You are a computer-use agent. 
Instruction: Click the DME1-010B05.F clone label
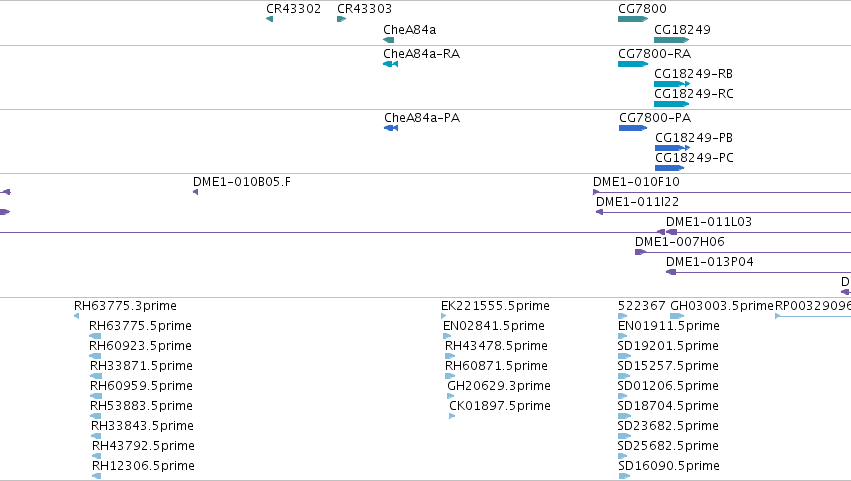point(242,182)
